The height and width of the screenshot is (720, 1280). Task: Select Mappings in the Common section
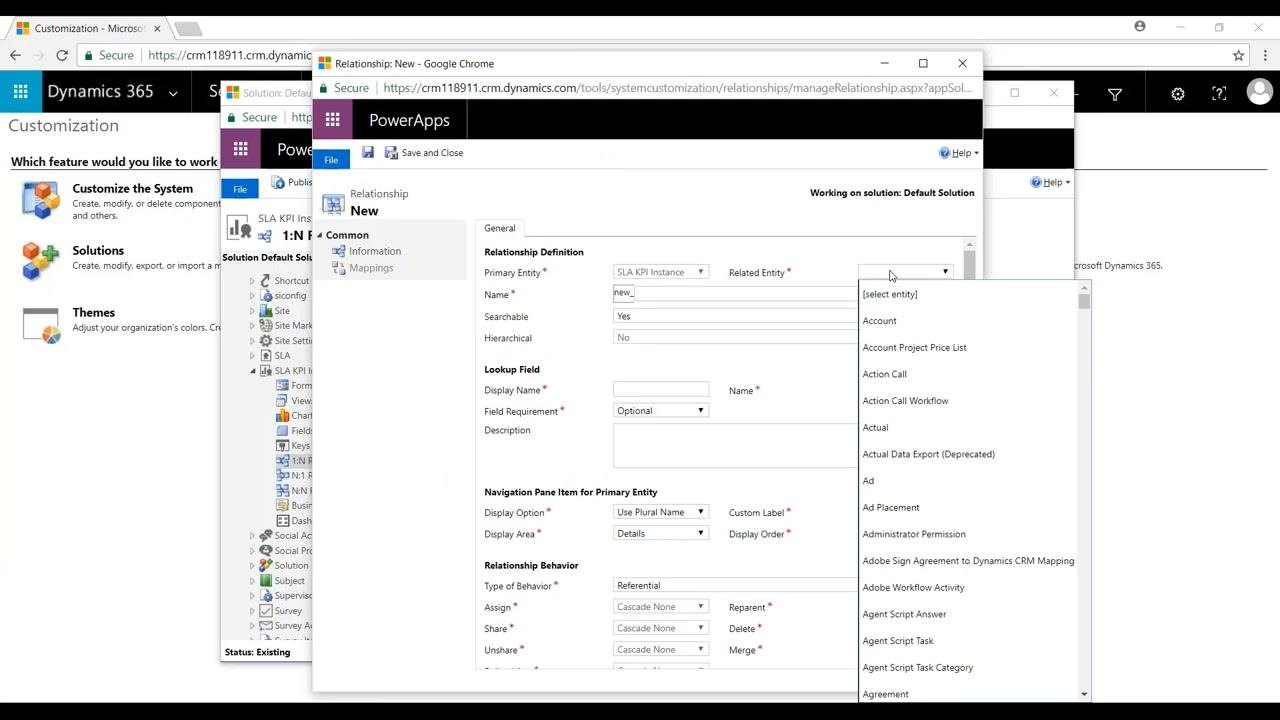[371, 268]
